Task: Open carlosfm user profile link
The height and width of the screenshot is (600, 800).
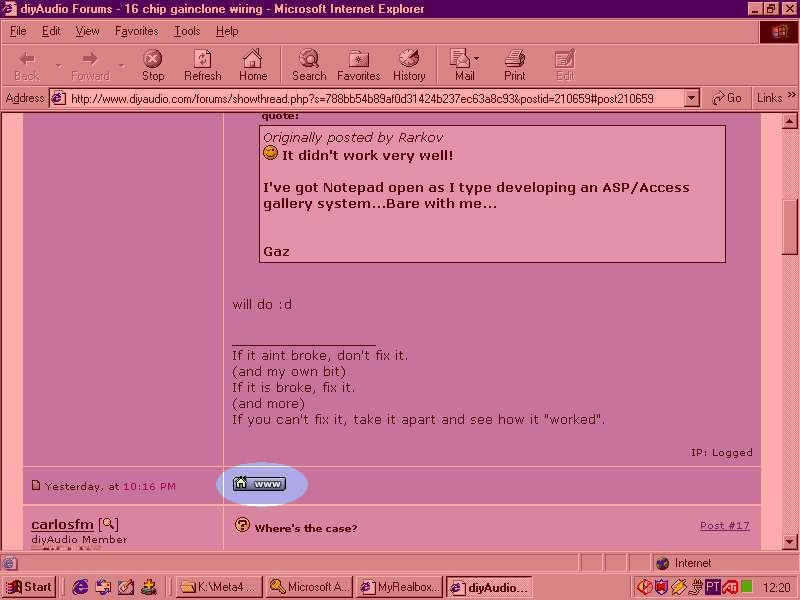Action: click(62, 524)
